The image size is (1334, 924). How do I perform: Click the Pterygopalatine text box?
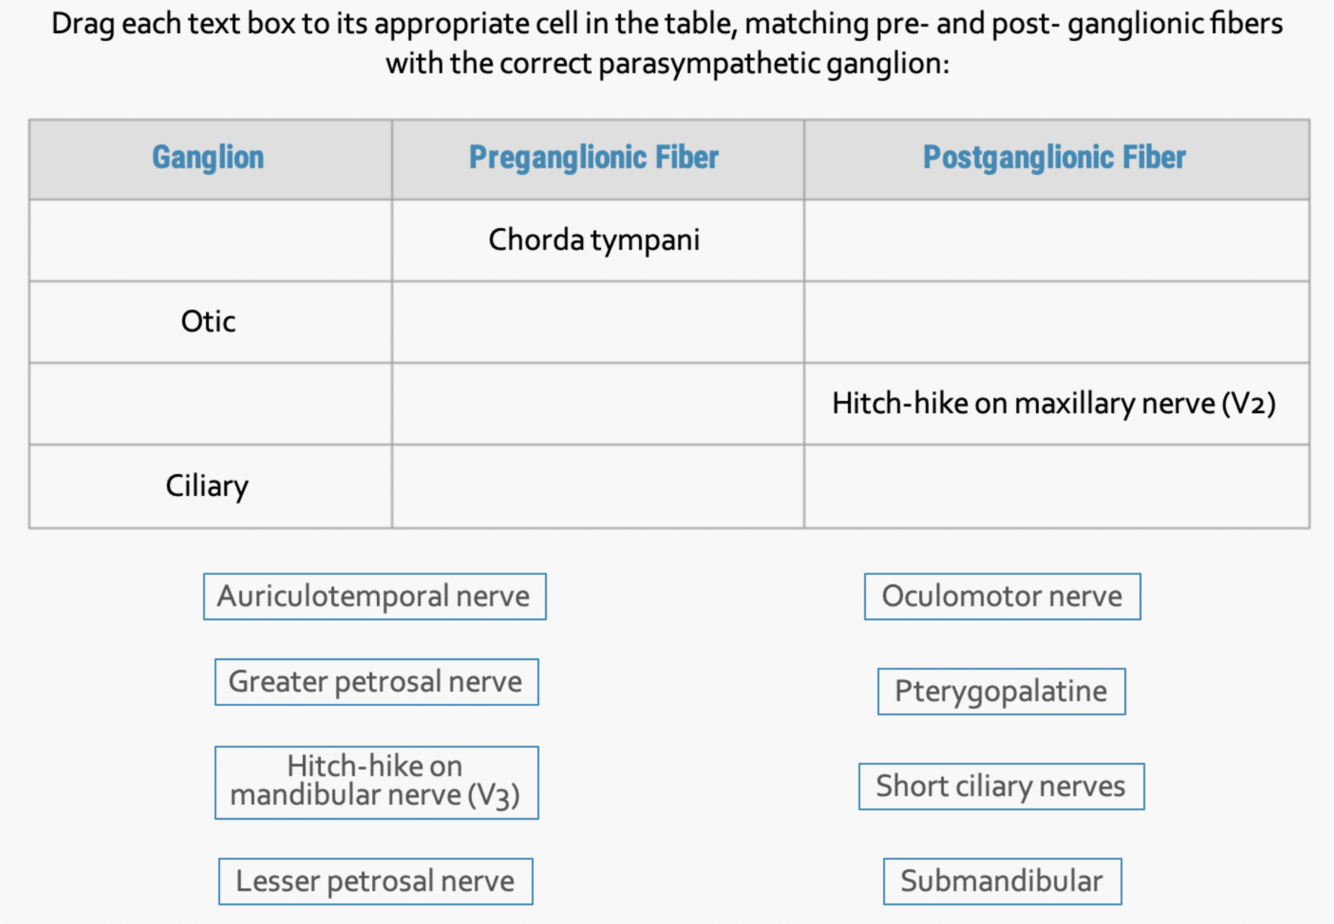[1001, 691]
